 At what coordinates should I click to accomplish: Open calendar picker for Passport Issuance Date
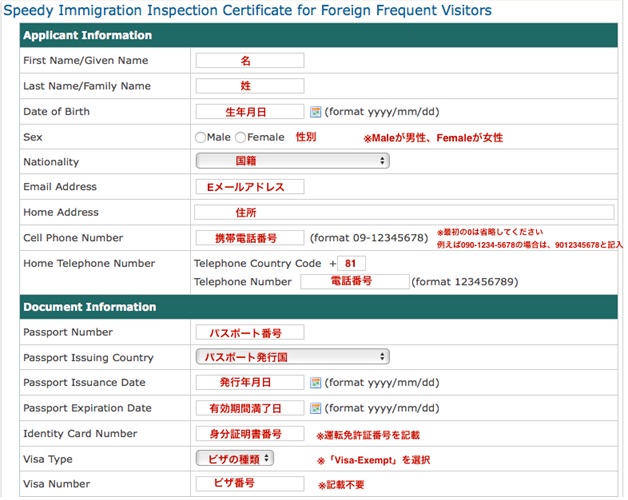[315, 383]
